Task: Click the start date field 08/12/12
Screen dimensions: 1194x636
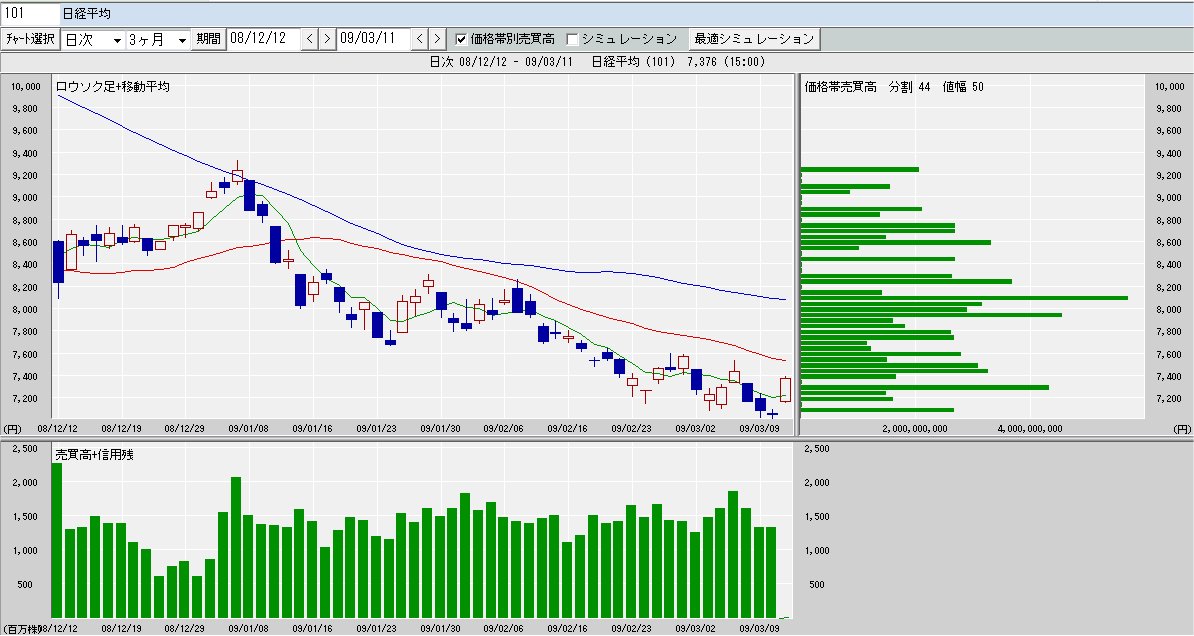Action: [x=263, y=39]
